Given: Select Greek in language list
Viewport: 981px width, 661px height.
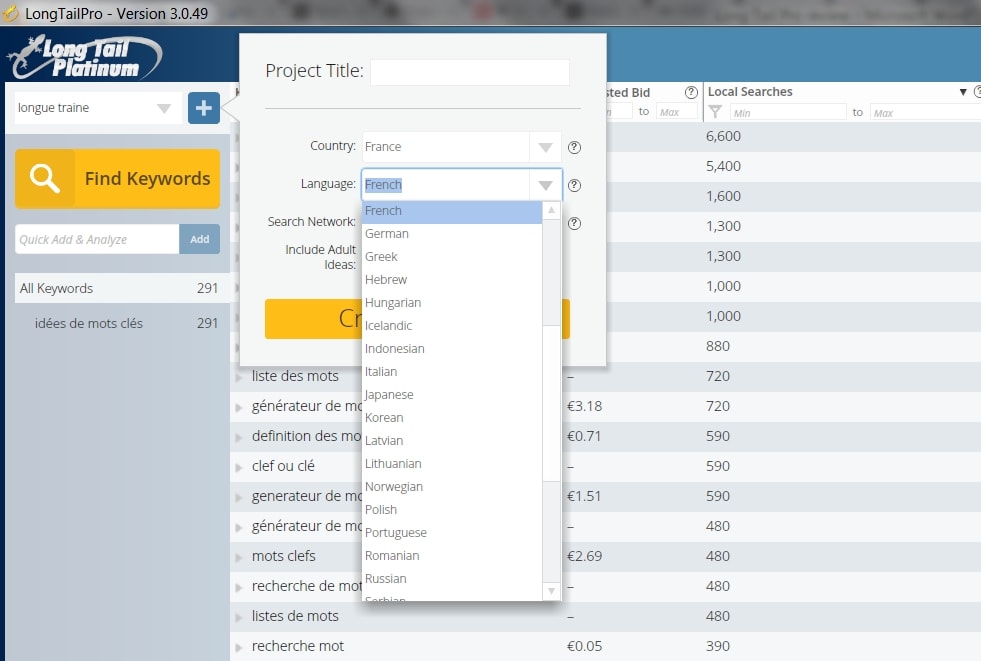Looking at the screenshot, I should pyautogui.click(x=452, y=257).
